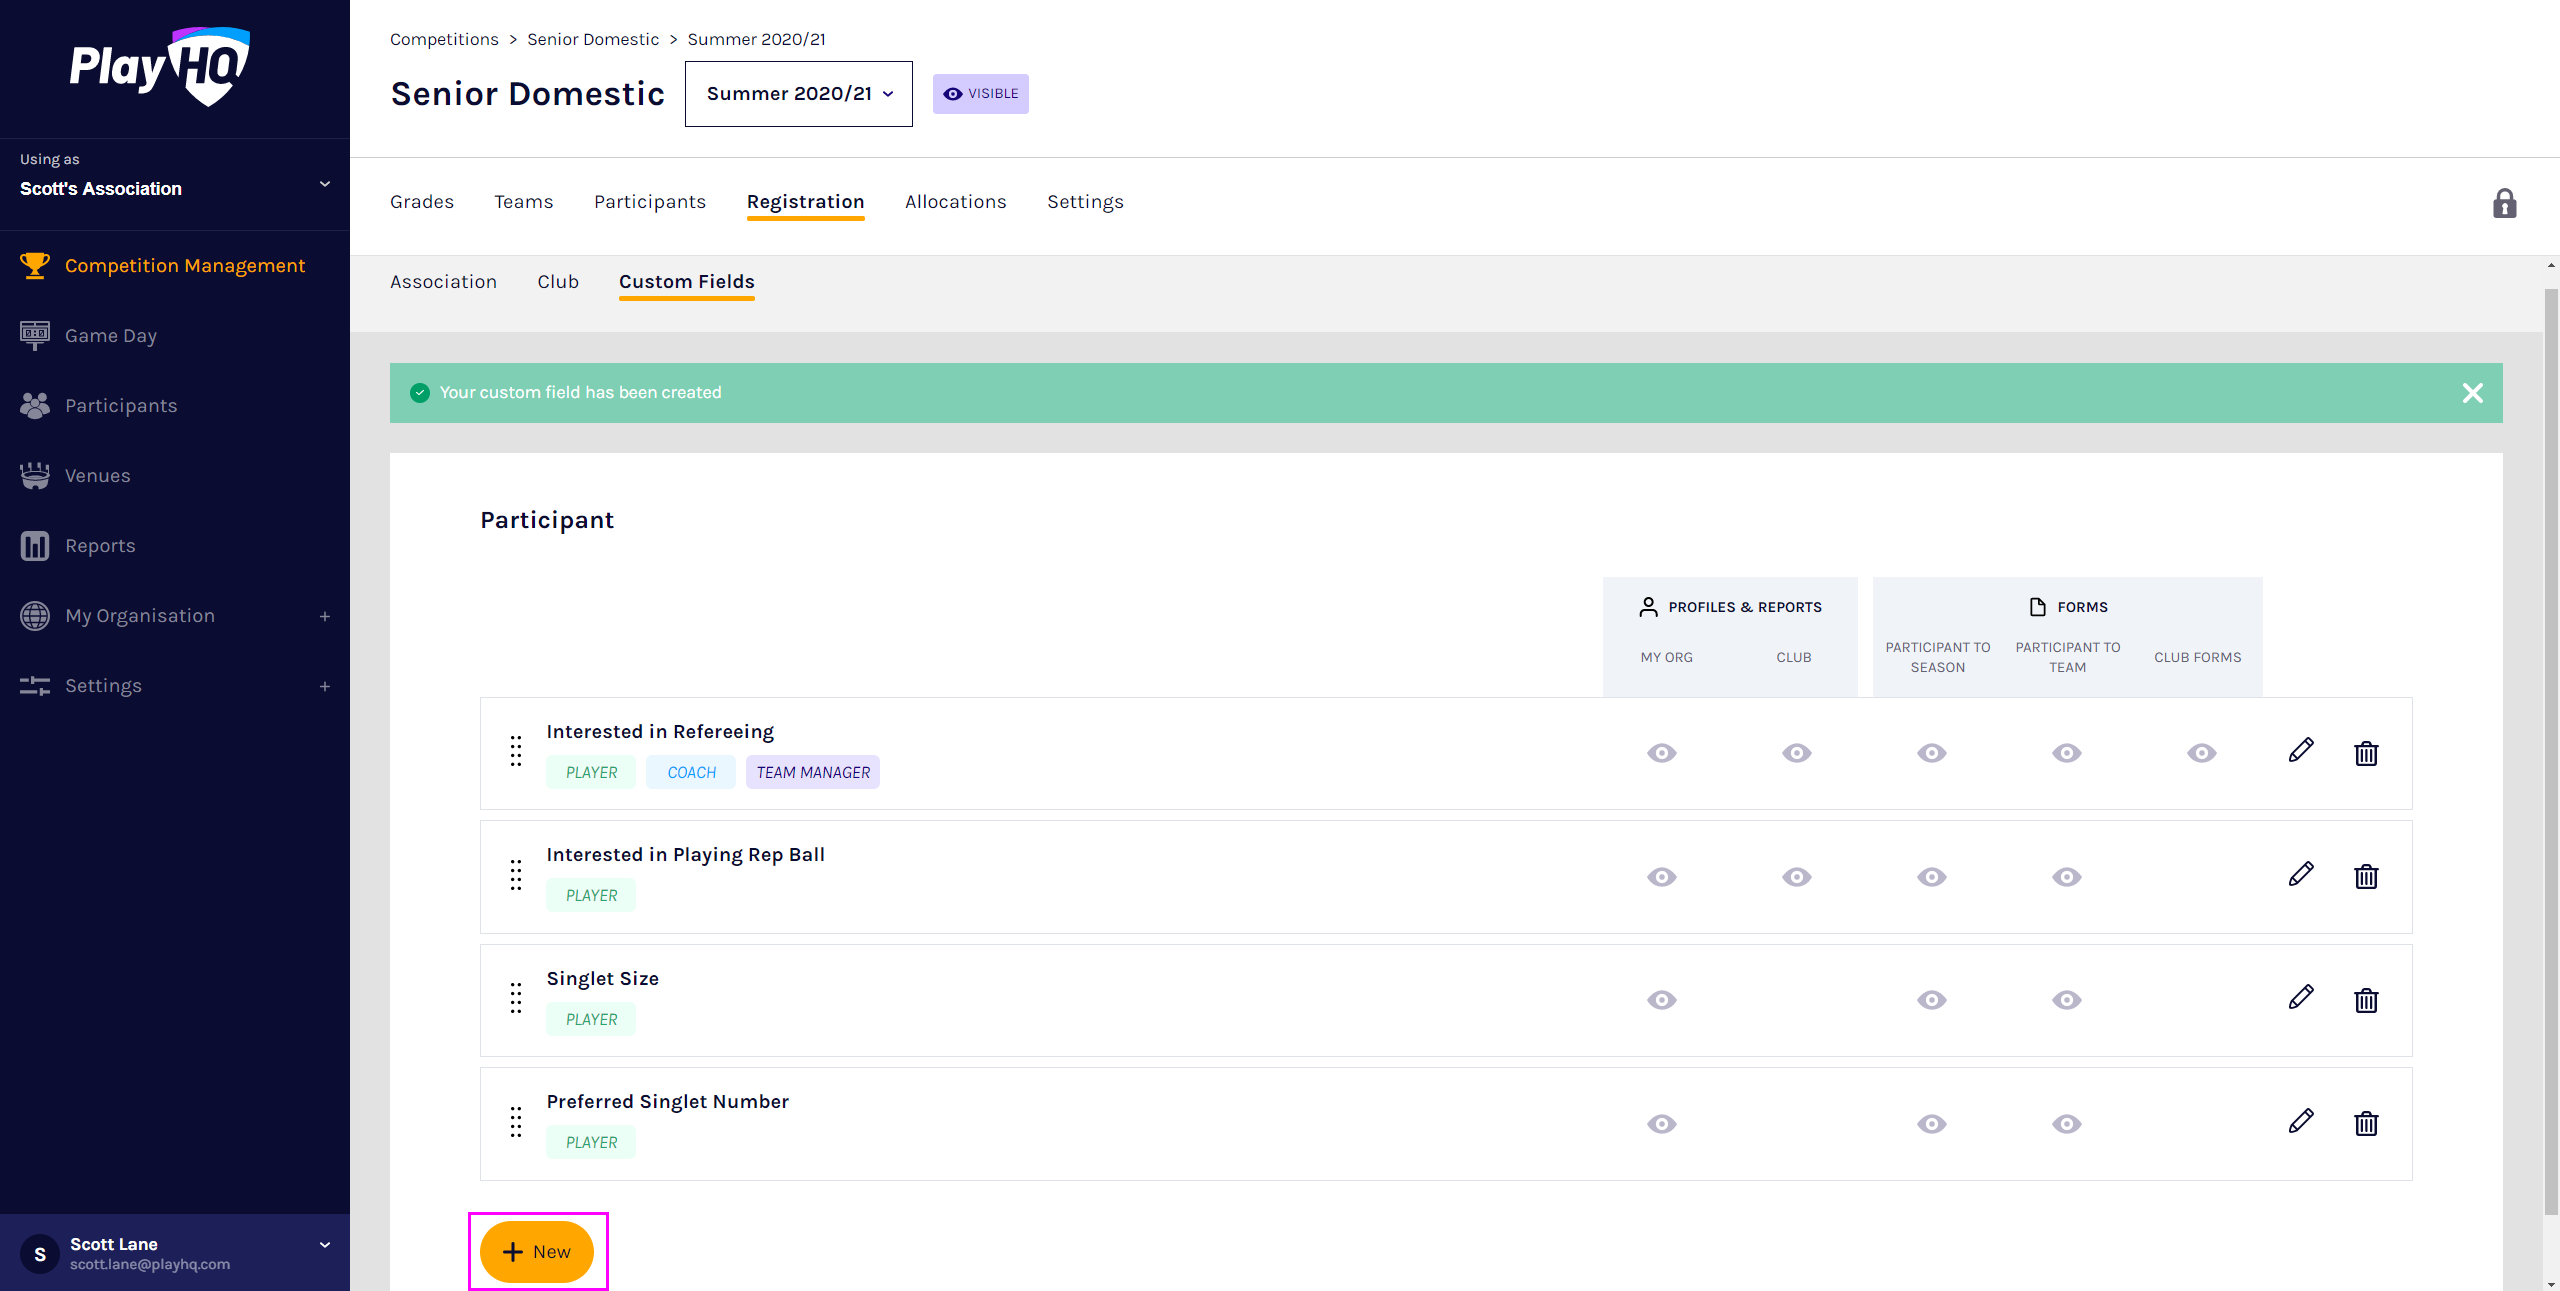Open the Association sub-tab

[x=443, y=282]
